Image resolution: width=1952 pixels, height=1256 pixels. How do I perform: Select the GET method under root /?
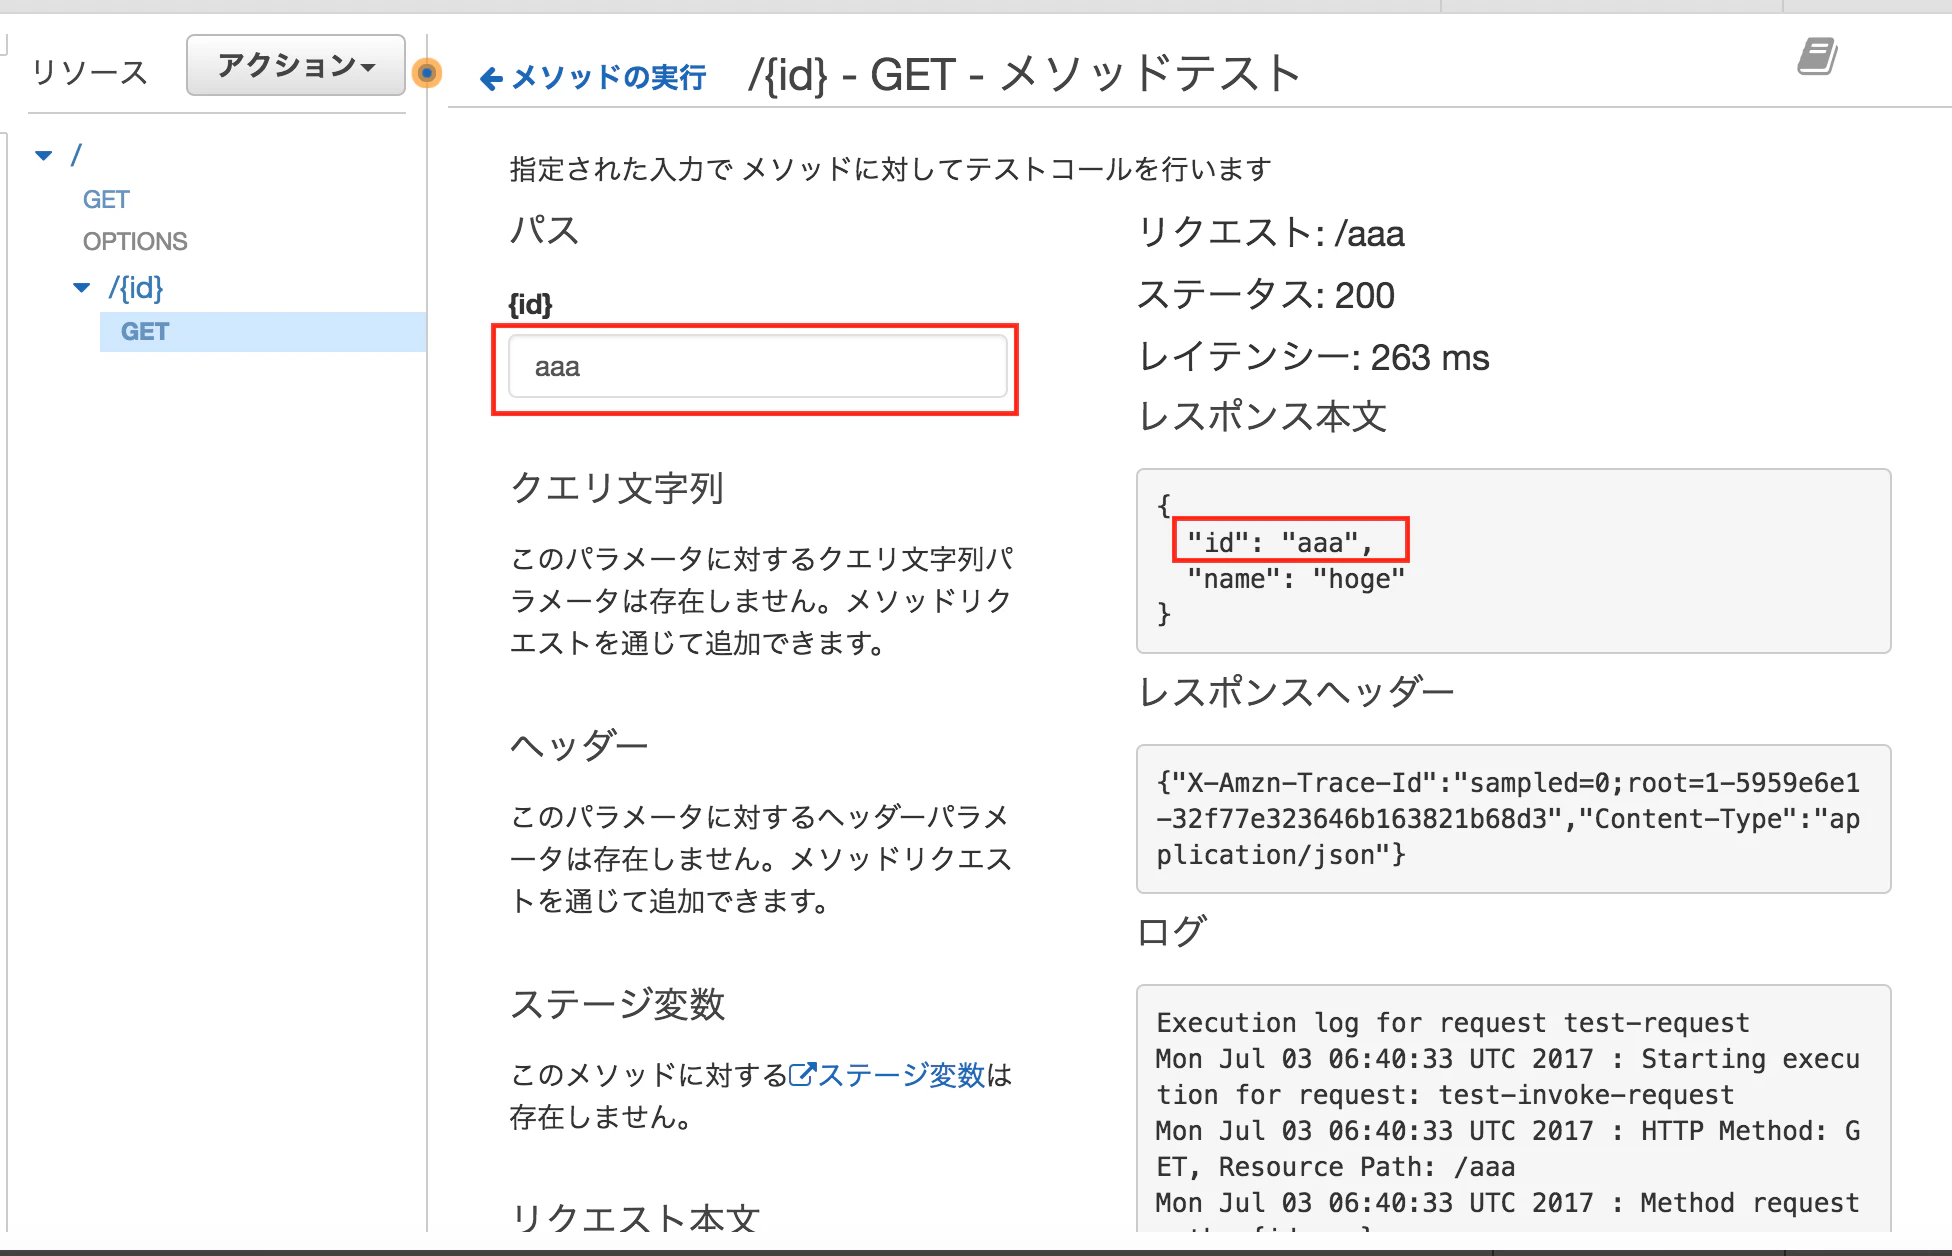coord(106,200)
